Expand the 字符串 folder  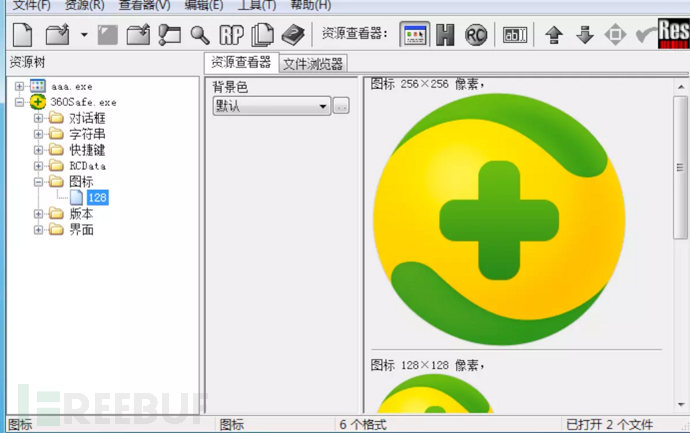(x=38, y=134)
